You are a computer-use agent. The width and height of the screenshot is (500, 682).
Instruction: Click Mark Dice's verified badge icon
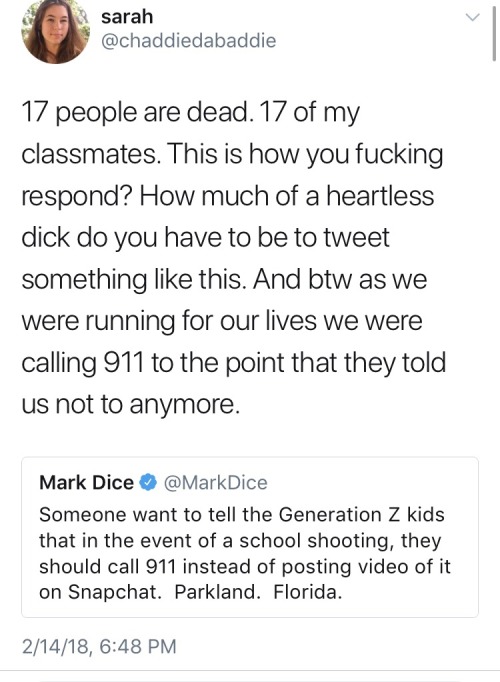(149, 482)
